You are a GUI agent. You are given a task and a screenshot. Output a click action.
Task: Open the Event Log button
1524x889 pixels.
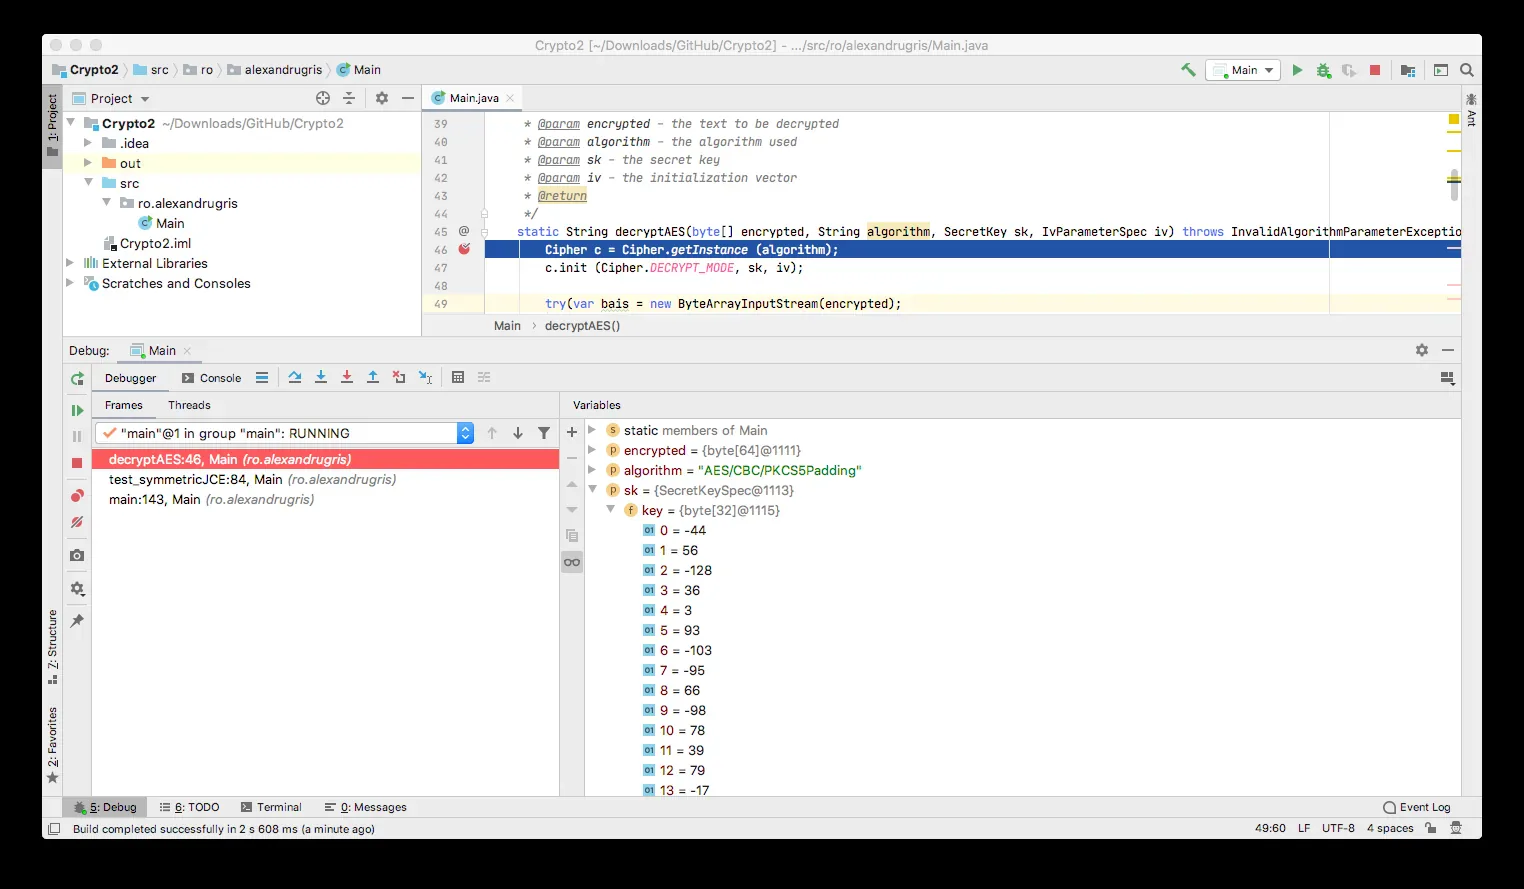click(1417, 807)
